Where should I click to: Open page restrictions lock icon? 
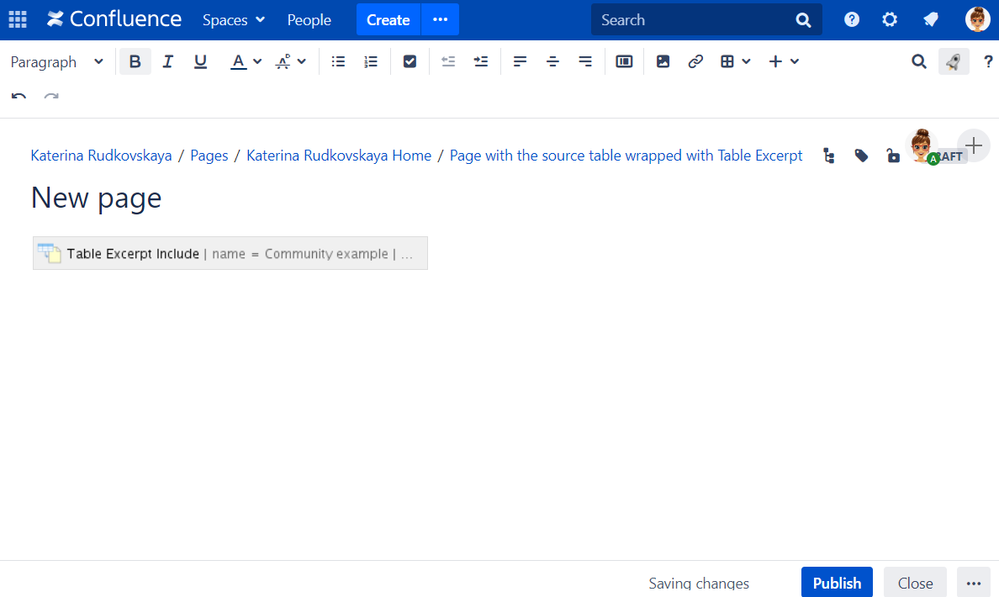coord(893,156)
